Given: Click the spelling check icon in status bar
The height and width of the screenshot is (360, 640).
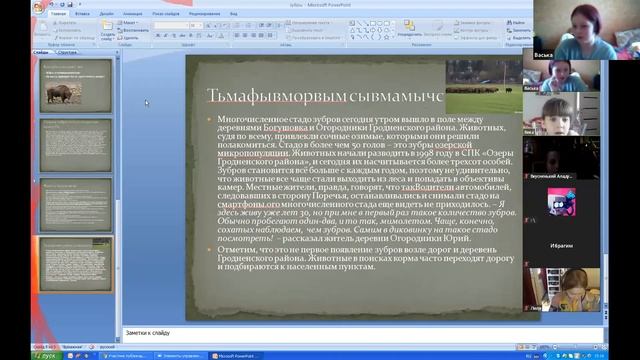Looking at the screenshot, I should [x=92, y=347].
